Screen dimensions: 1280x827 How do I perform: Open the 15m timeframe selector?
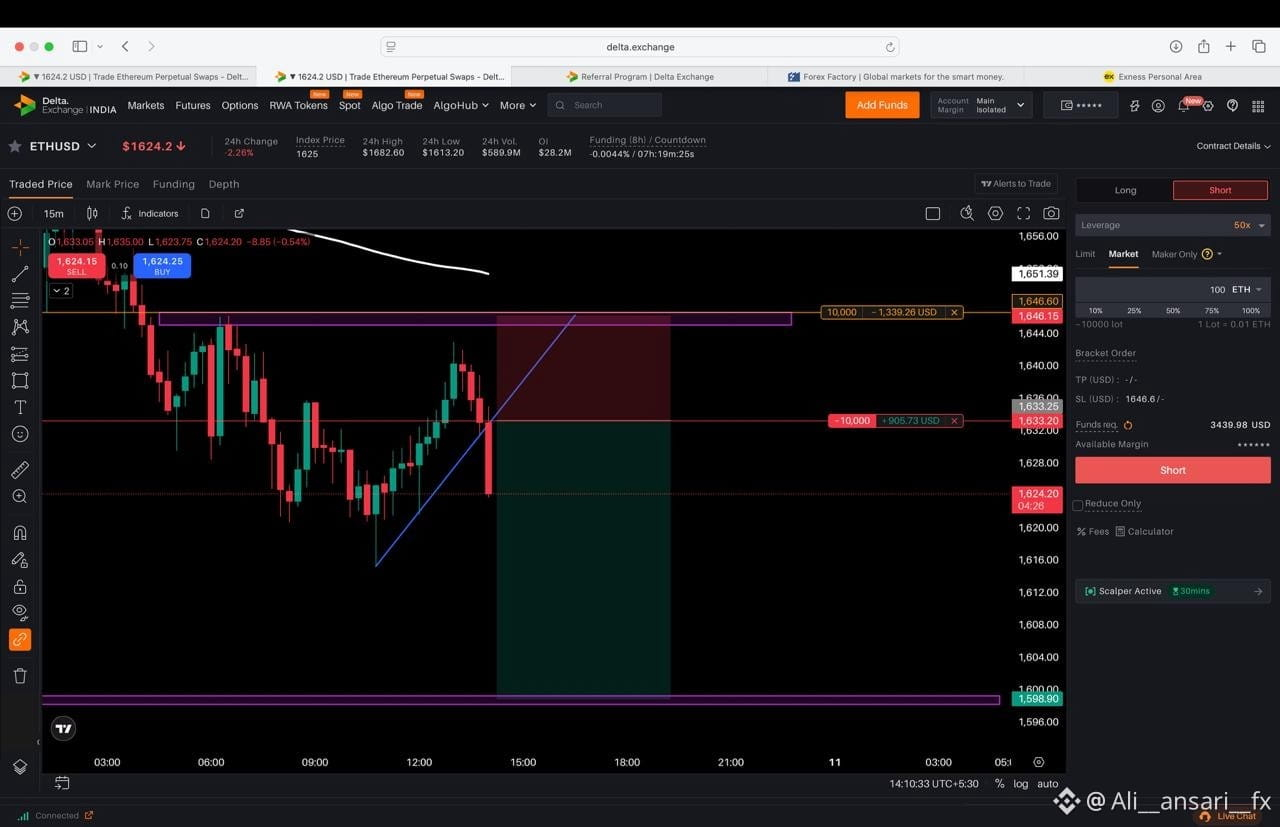53,213
